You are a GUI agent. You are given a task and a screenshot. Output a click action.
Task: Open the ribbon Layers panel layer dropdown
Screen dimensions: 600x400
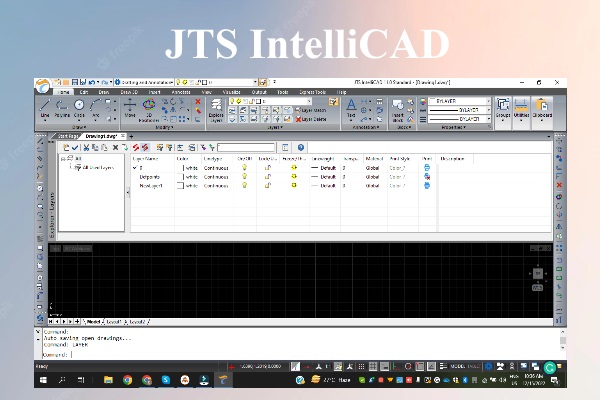[x=309, y=101]
